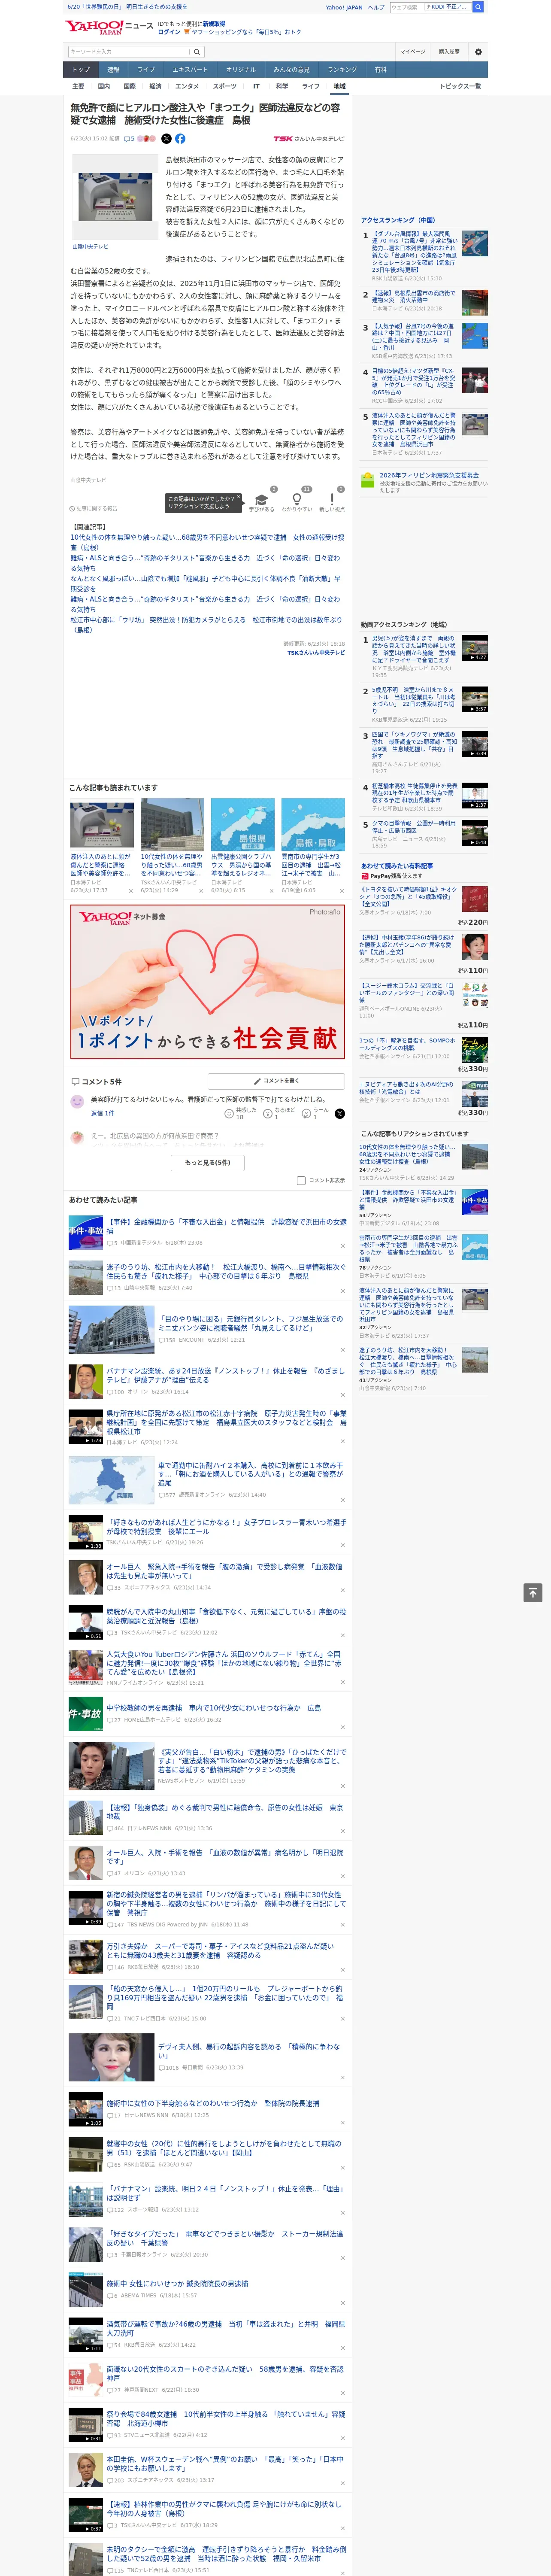Click the ヘルプ link in header
551x2576 pixels.
pyautogui.click(x=376, y=7)
